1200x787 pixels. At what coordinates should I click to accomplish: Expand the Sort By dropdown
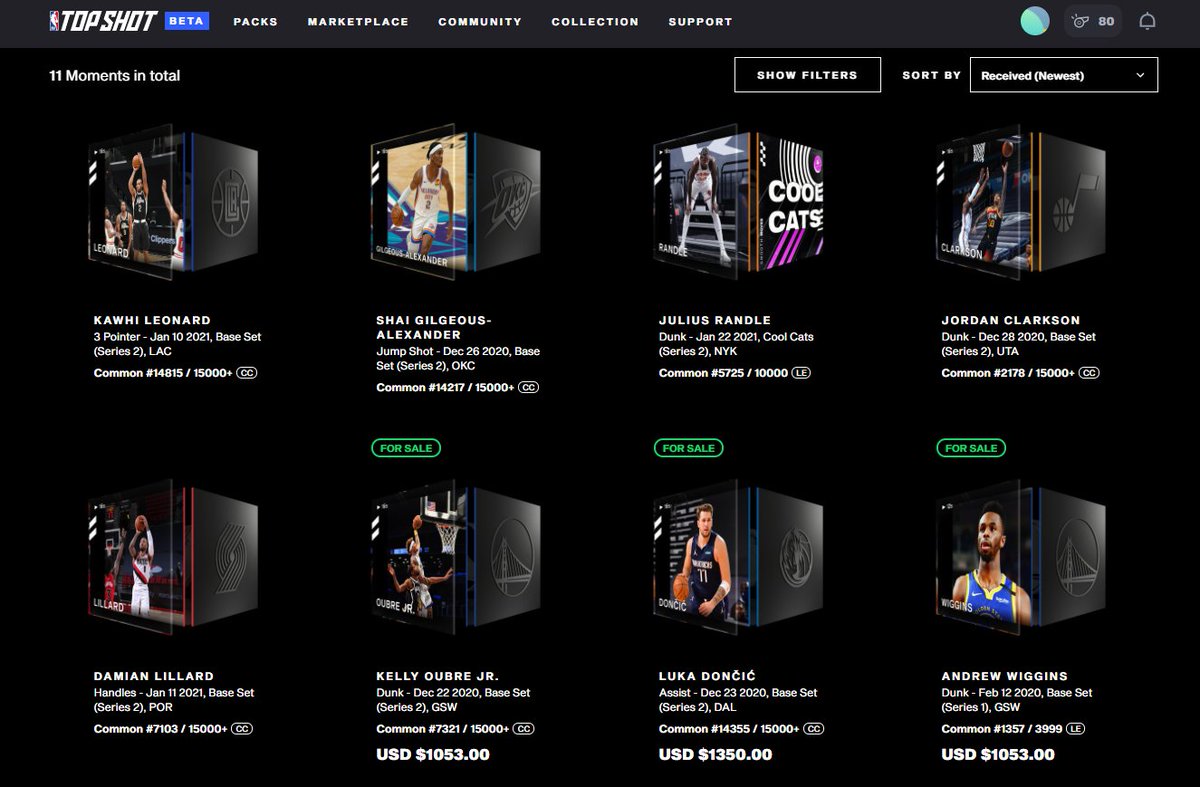pyautogui.click(x=1064, y=75)
